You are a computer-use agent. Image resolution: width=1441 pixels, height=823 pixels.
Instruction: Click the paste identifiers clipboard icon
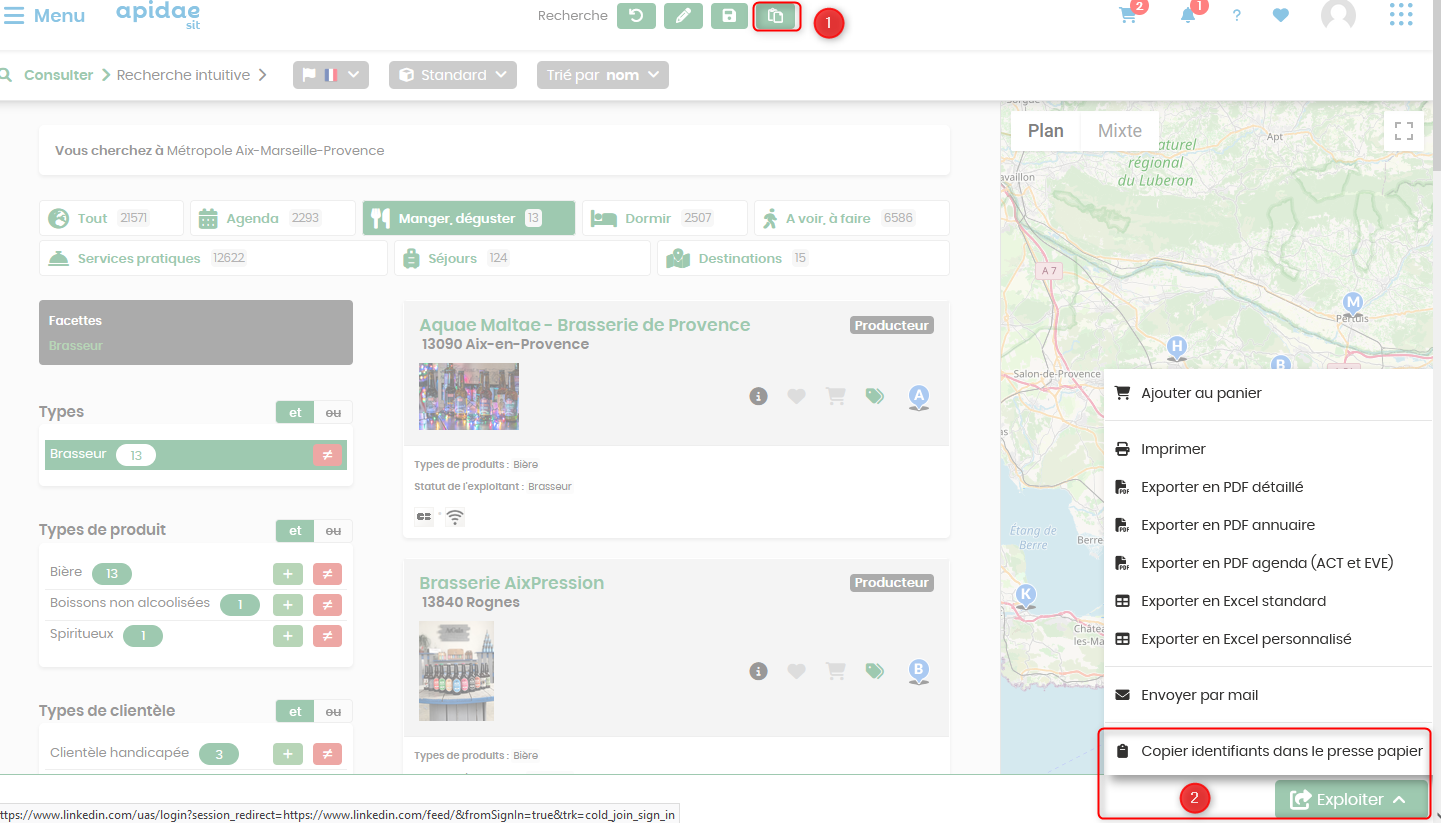(x=776, y=16)
